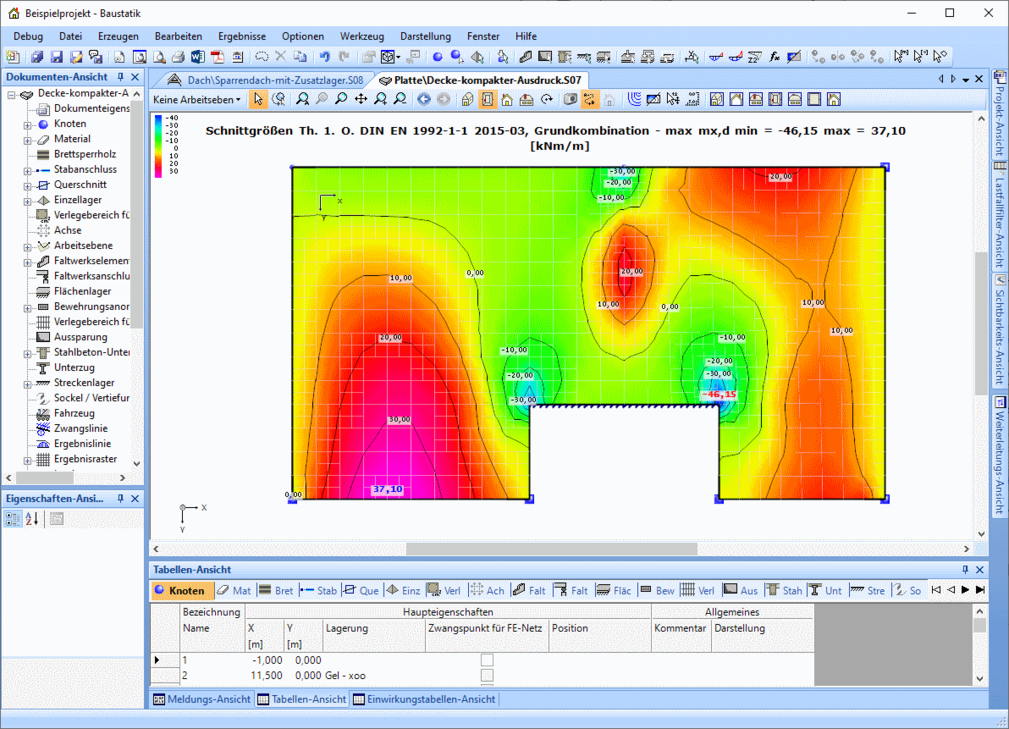This screenshot has height=729, width=1009.
Task: Select the arrow pointer selection tool
Action: 258,99
